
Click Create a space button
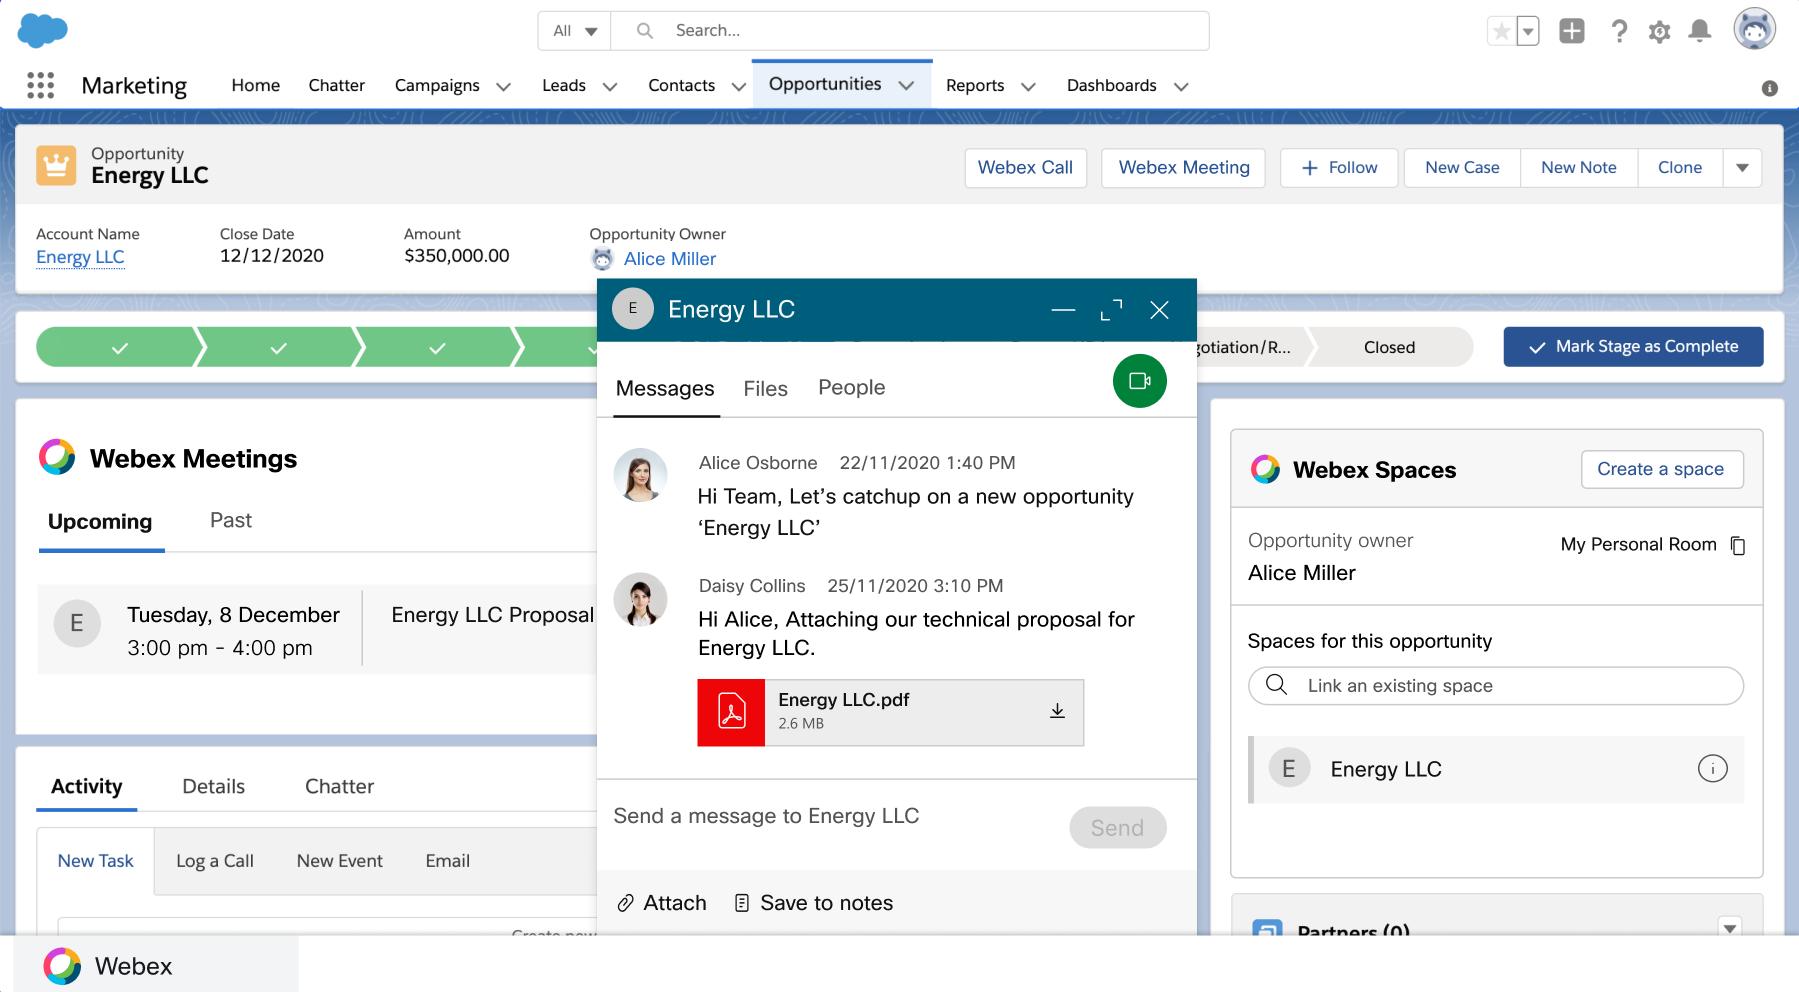pyautogui.click(x=1662, y=469)
